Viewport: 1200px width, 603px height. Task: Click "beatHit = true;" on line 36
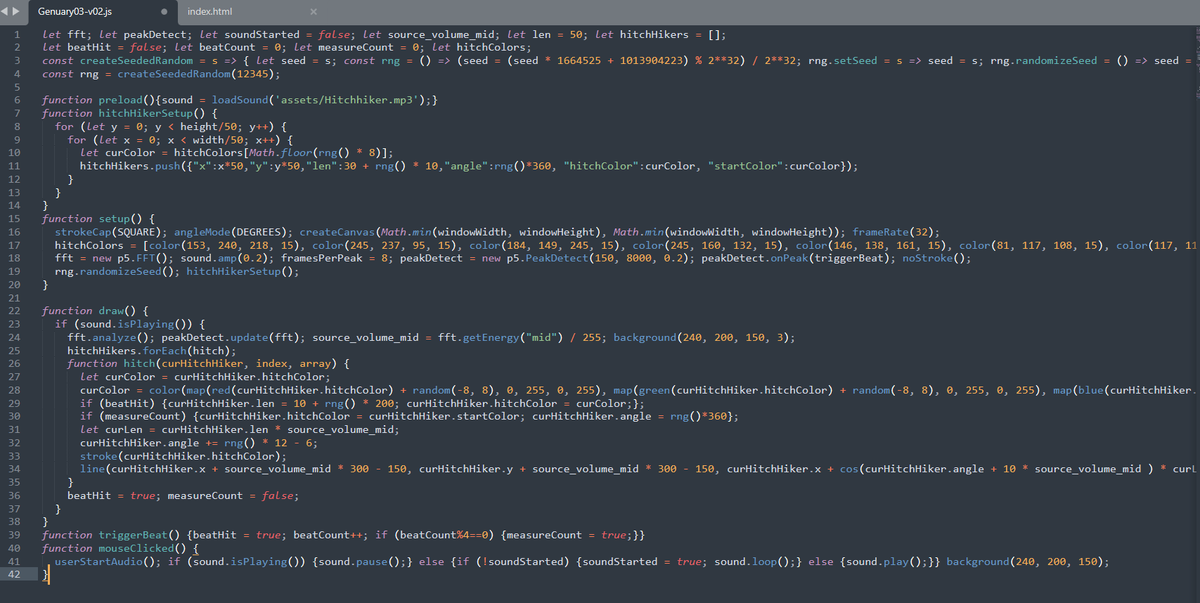pyautogui.click(x=114, y=495)
